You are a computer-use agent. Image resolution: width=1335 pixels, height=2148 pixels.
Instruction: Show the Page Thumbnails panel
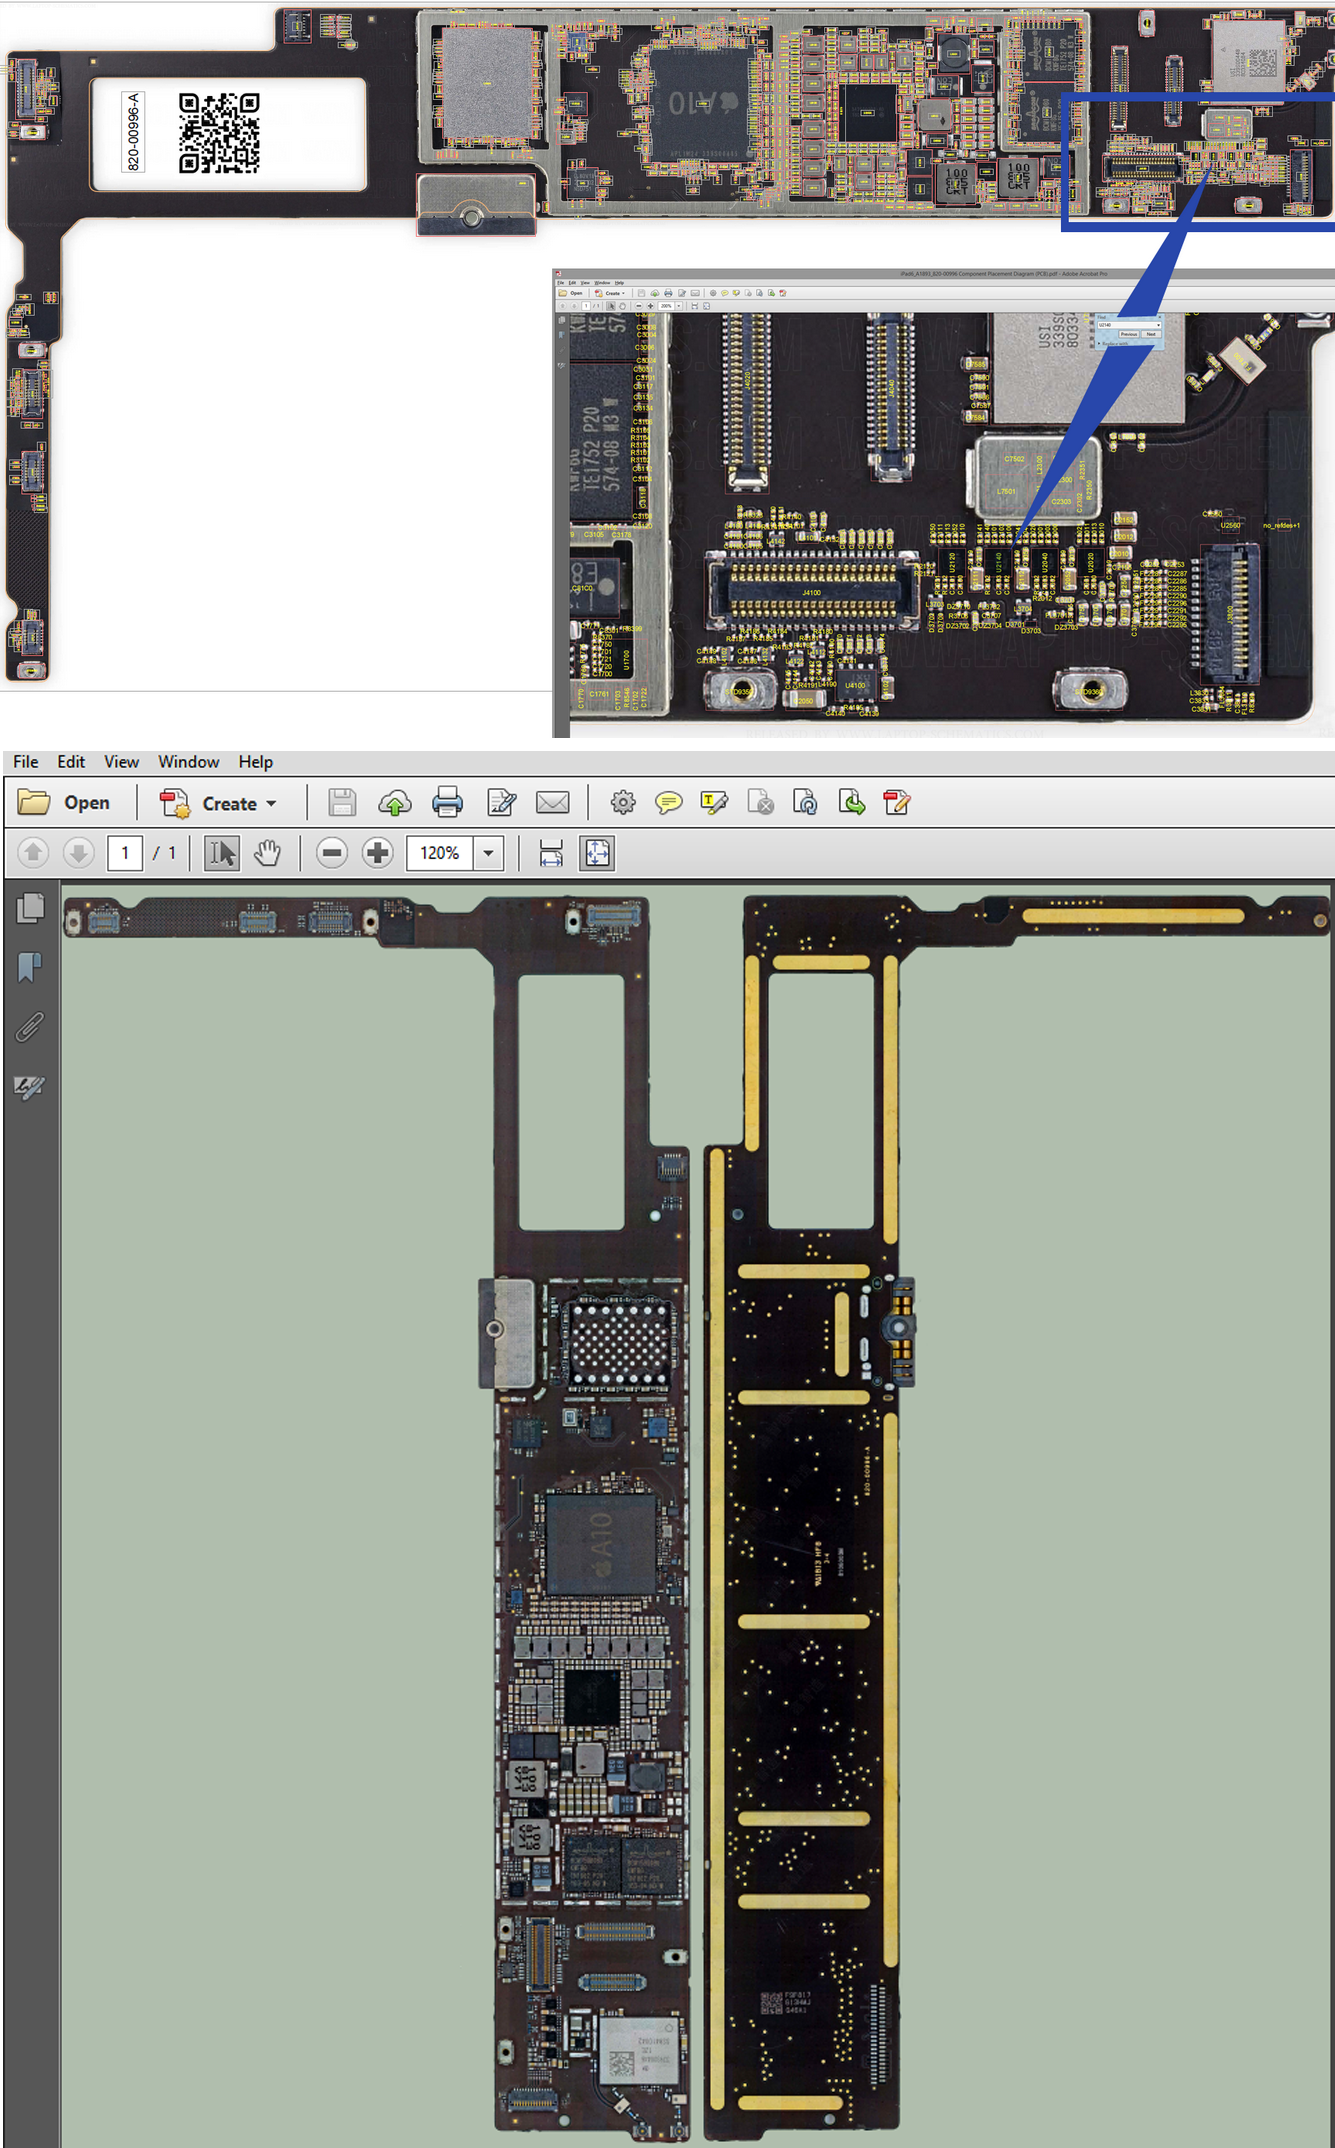[30, 907]
